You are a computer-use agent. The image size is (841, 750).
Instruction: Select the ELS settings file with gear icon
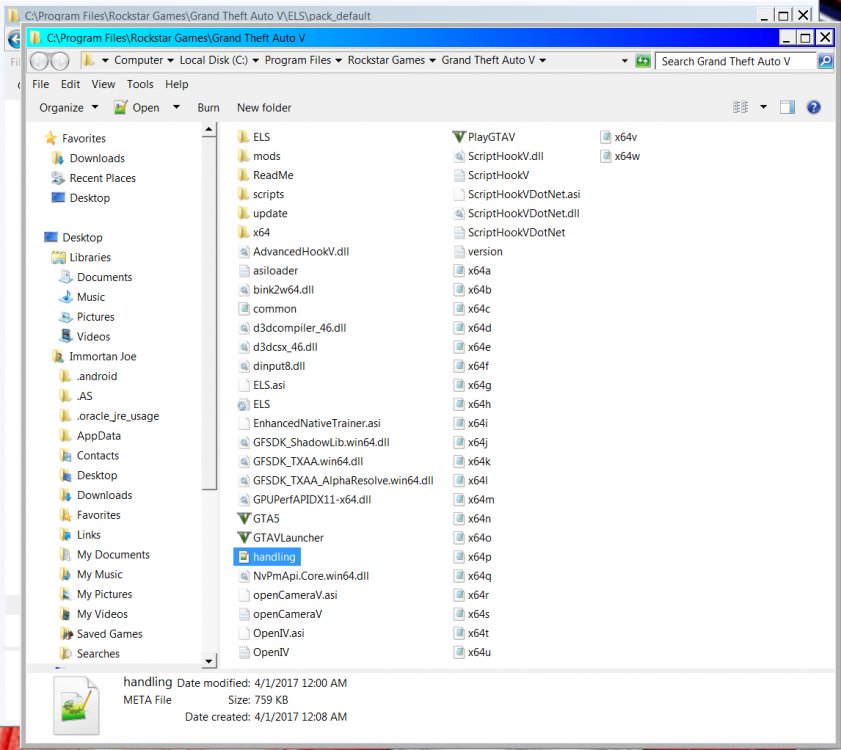coord(244,404)
